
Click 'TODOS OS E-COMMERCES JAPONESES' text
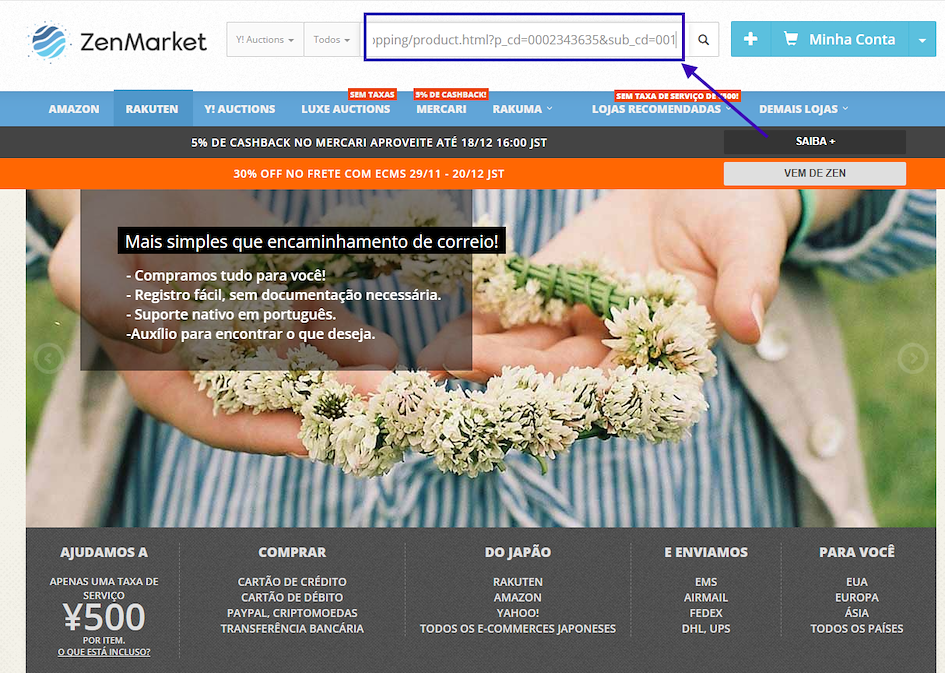pos(518,628)
